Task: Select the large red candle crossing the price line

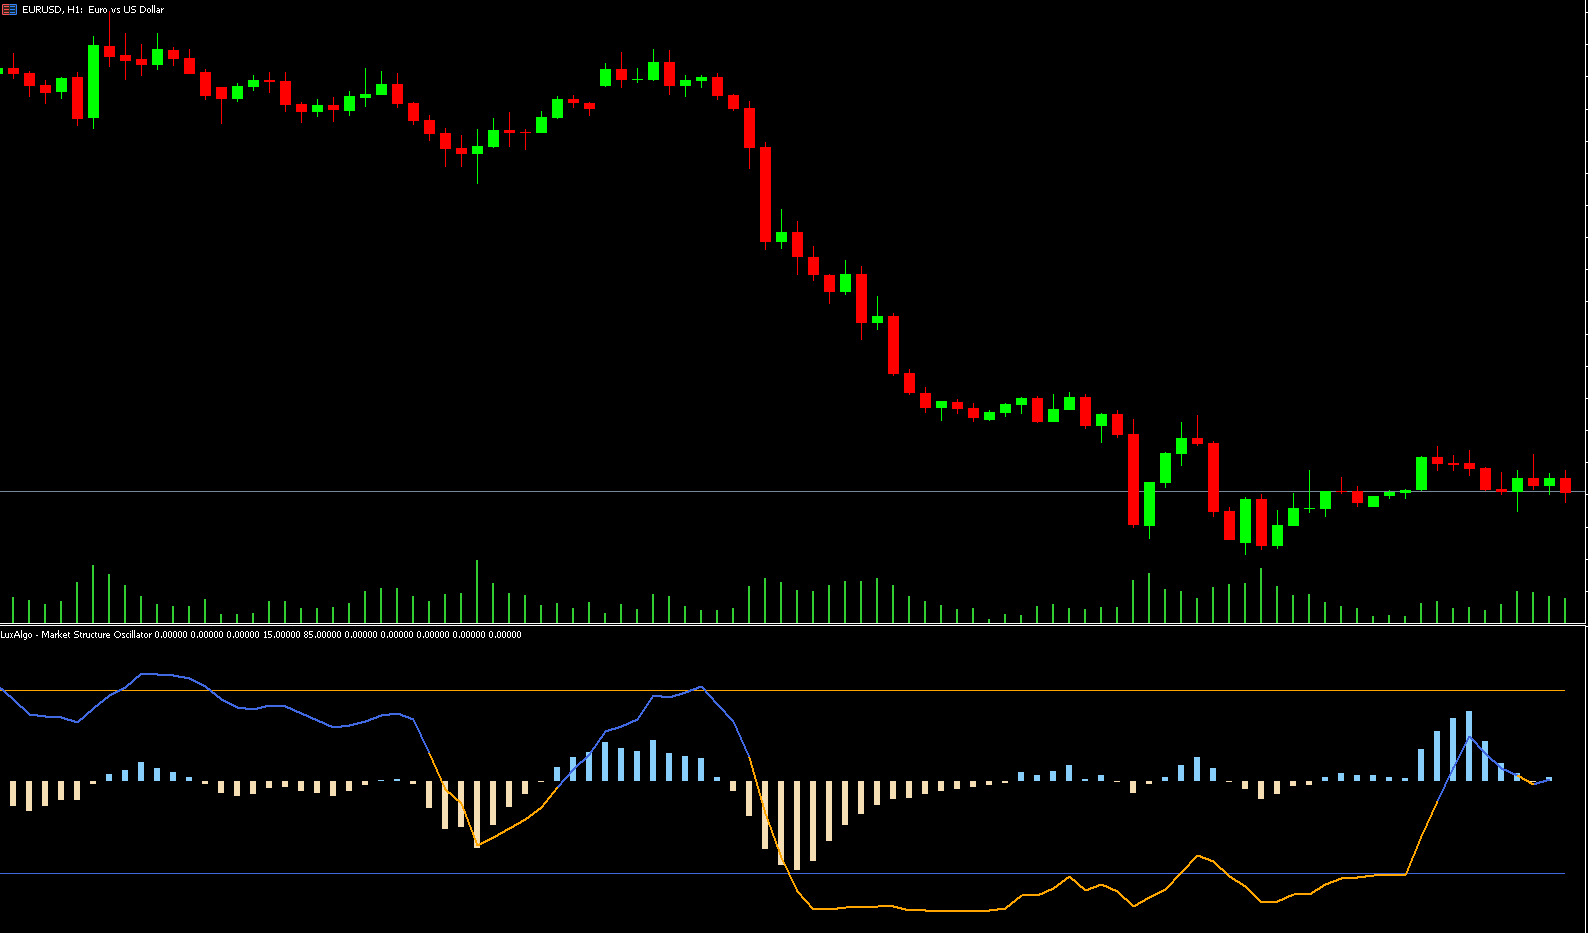Action: click(x=1134, y=479)
